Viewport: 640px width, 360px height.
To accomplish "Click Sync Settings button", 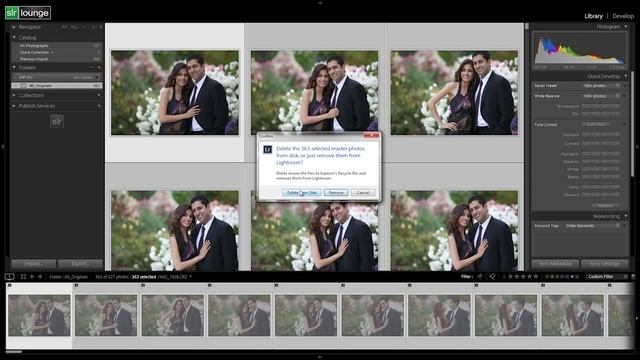I will pyautogui.click(x=605, y=264).
